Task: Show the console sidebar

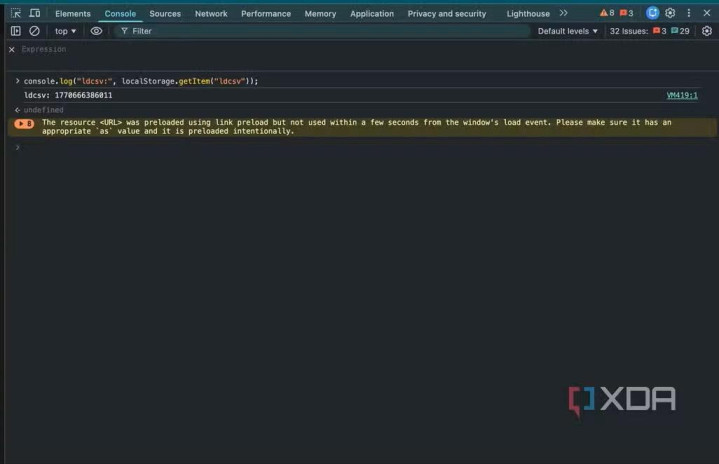Action: (x=16, y=31)
